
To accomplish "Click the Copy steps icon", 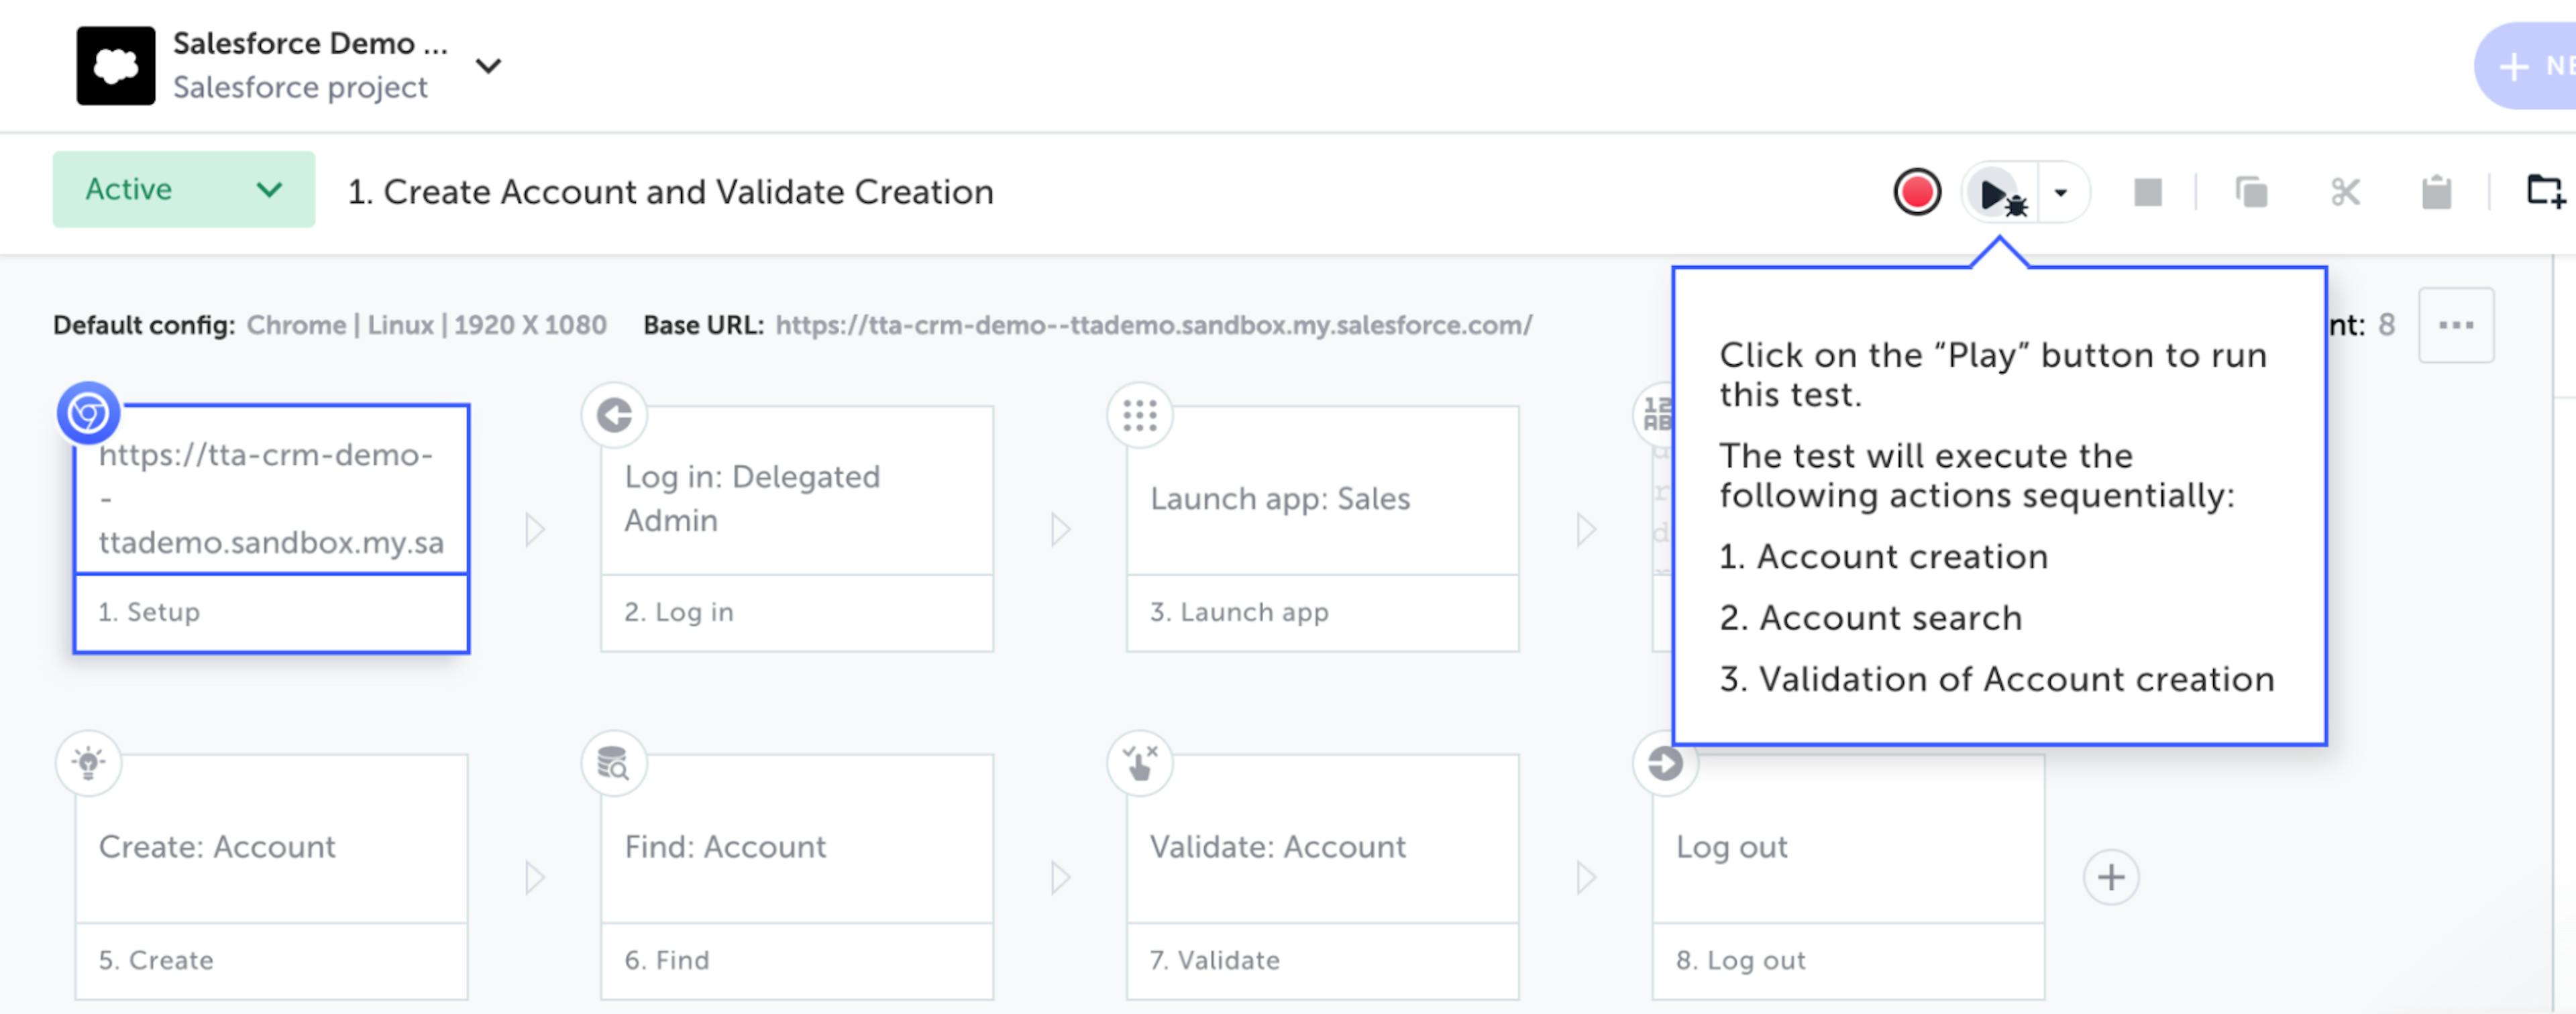I will point(2250,192).
